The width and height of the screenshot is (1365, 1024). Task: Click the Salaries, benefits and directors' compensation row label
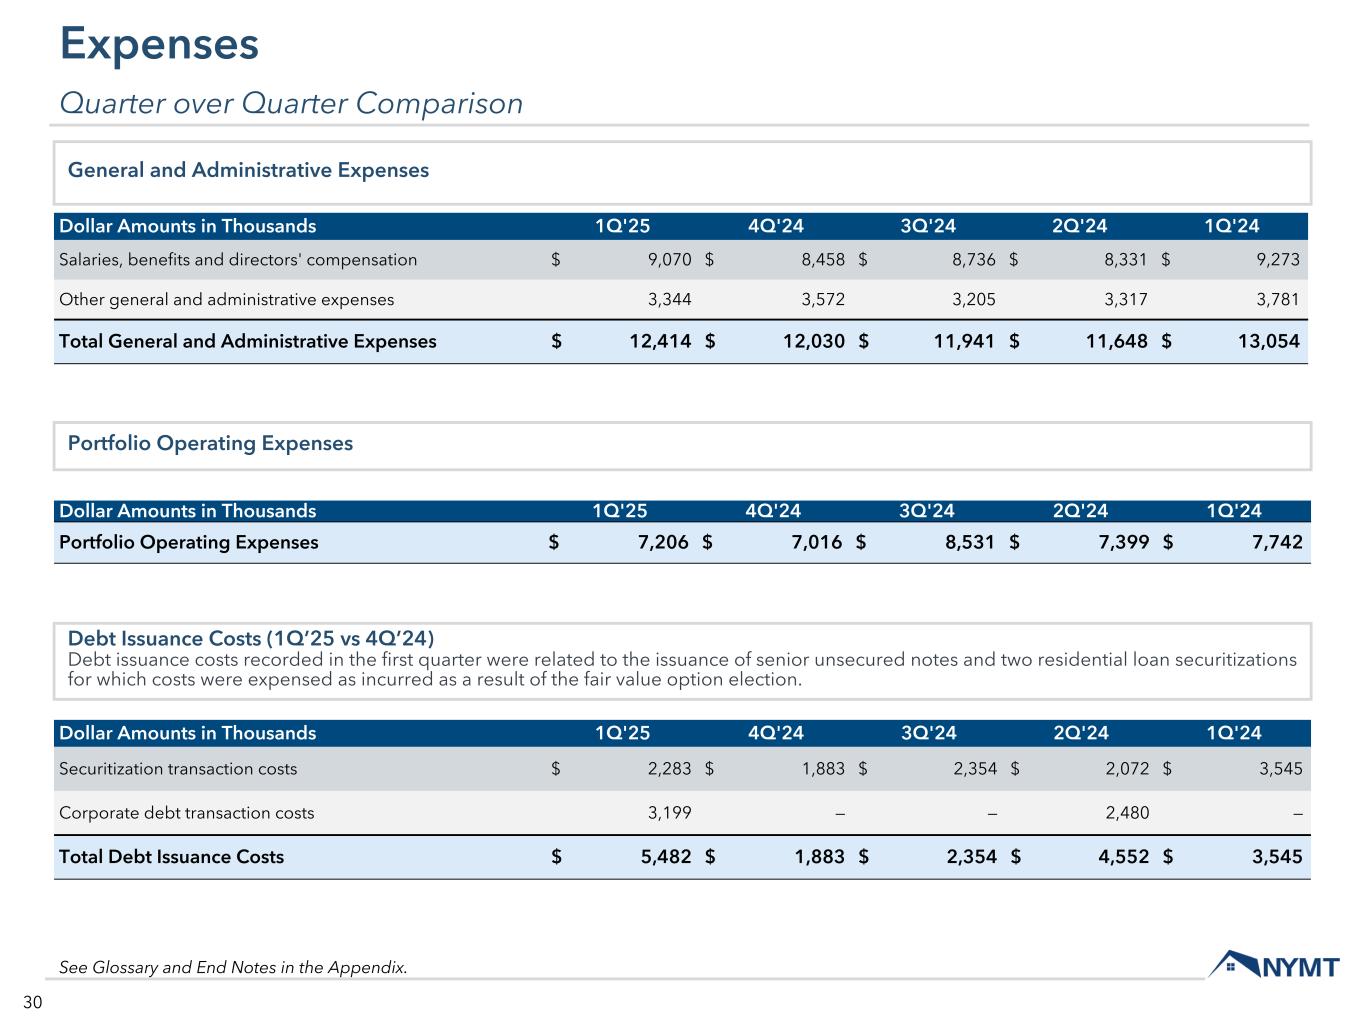tap(238, 260)
